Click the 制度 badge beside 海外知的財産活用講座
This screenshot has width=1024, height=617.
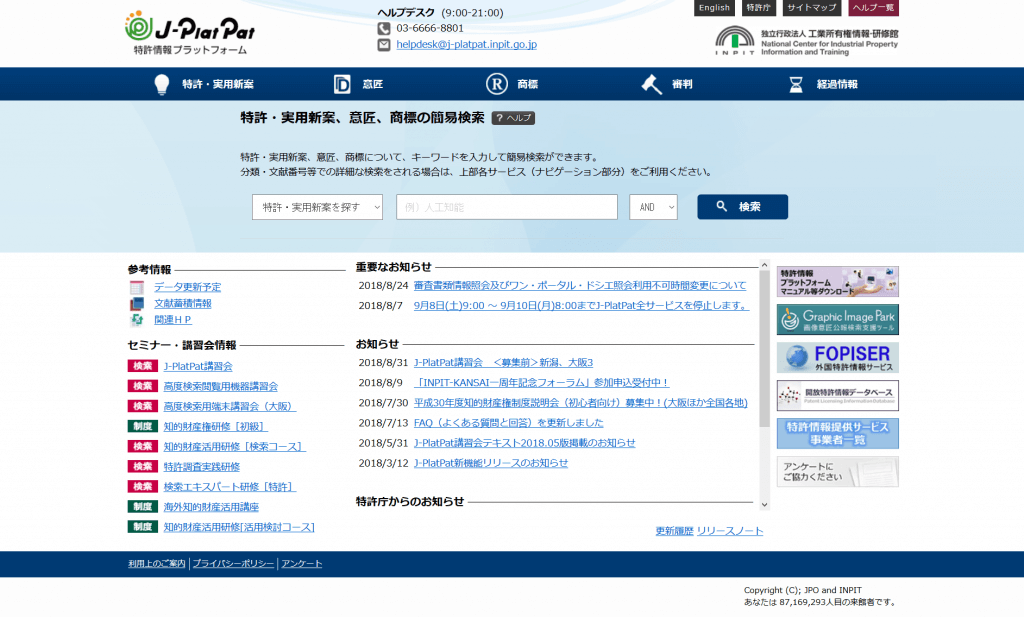point(142,507)
